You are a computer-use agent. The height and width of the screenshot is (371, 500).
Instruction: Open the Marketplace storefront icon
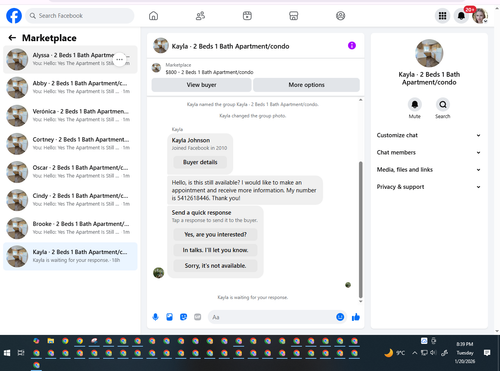coord(294,16)
